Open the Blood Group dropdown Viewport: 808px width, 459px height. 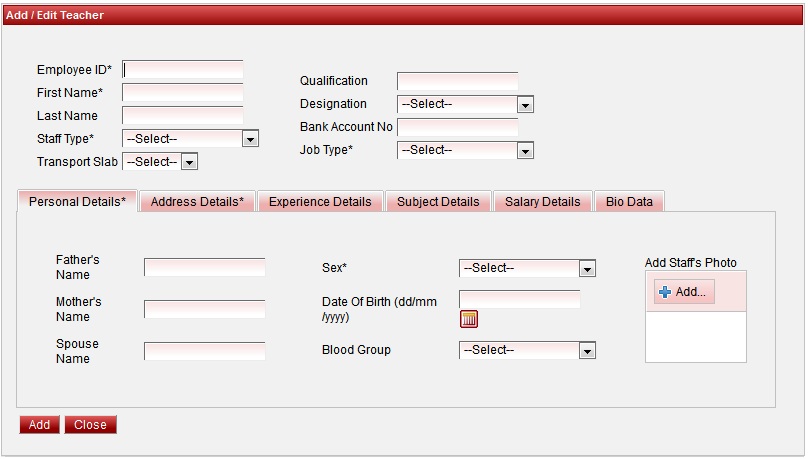click(x=527, y=350)
